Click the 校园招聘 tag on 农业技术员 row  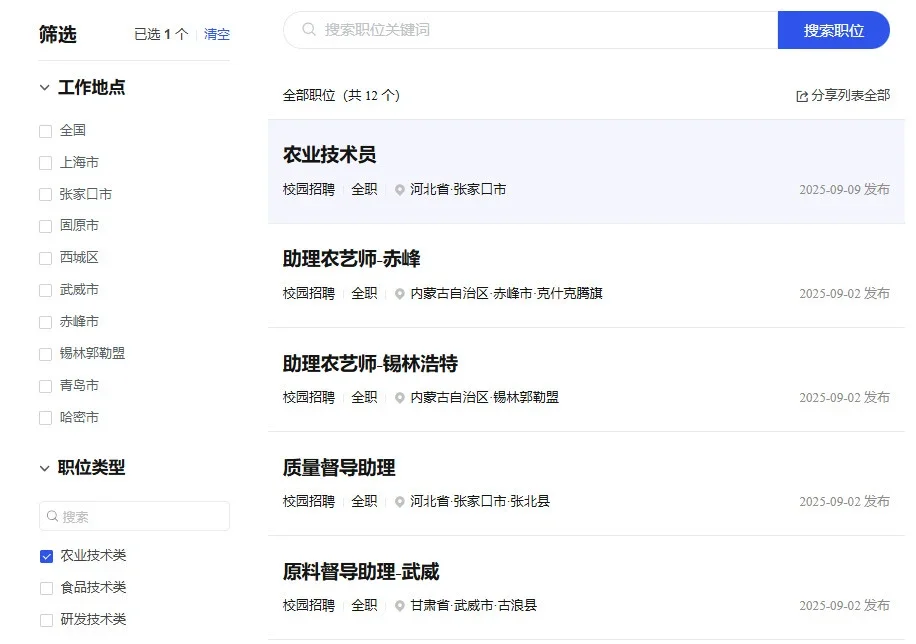309,190
